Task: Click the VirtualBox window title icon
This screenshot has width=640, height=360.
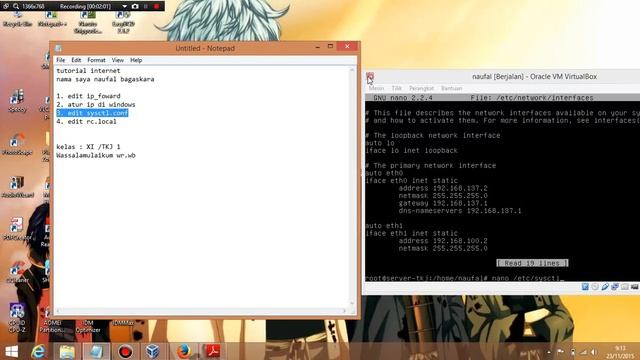Action: point(370,76)
